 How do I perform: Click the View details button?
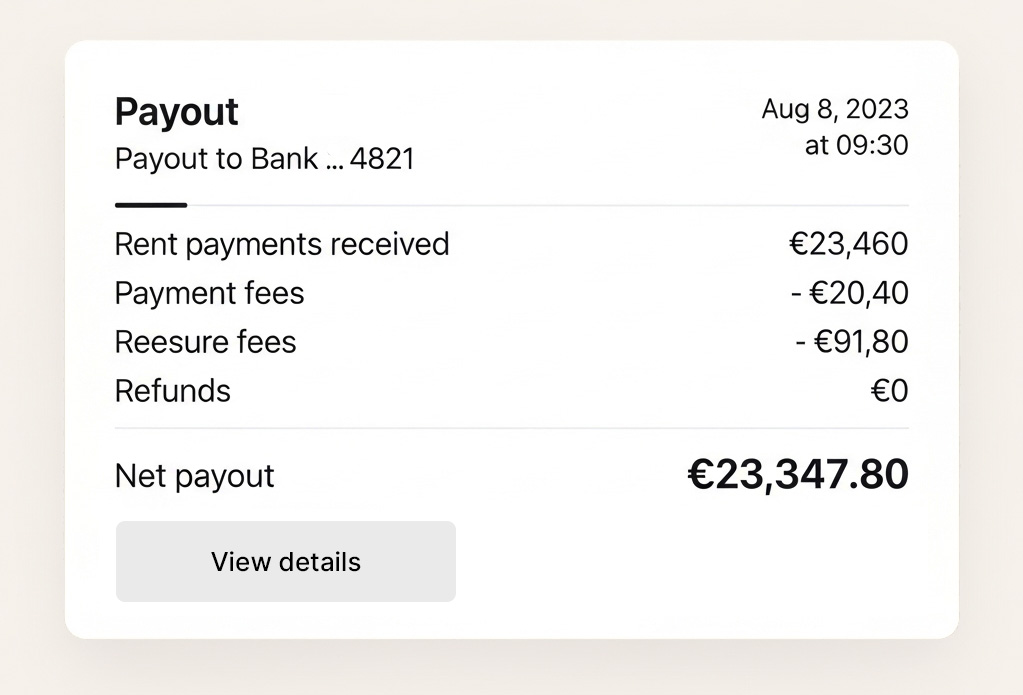point(285,561)
